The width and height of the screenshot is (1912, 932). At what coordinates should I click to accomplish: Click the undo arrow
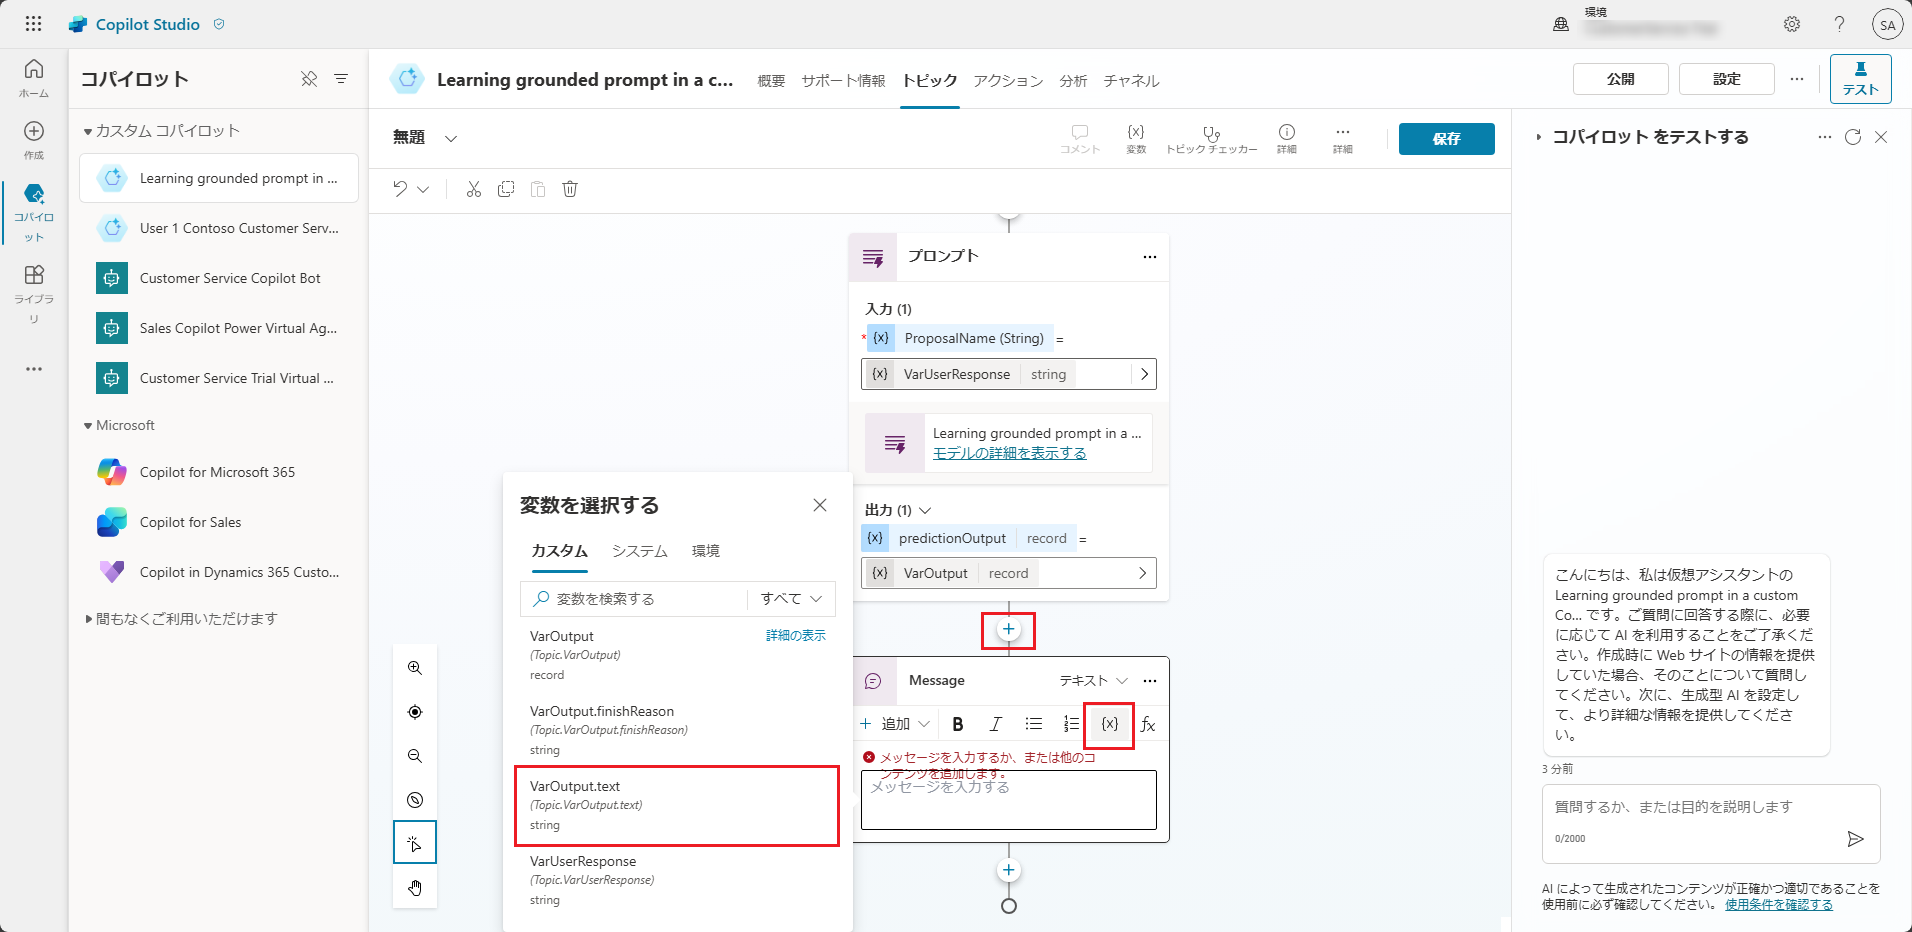click(400, 189)
